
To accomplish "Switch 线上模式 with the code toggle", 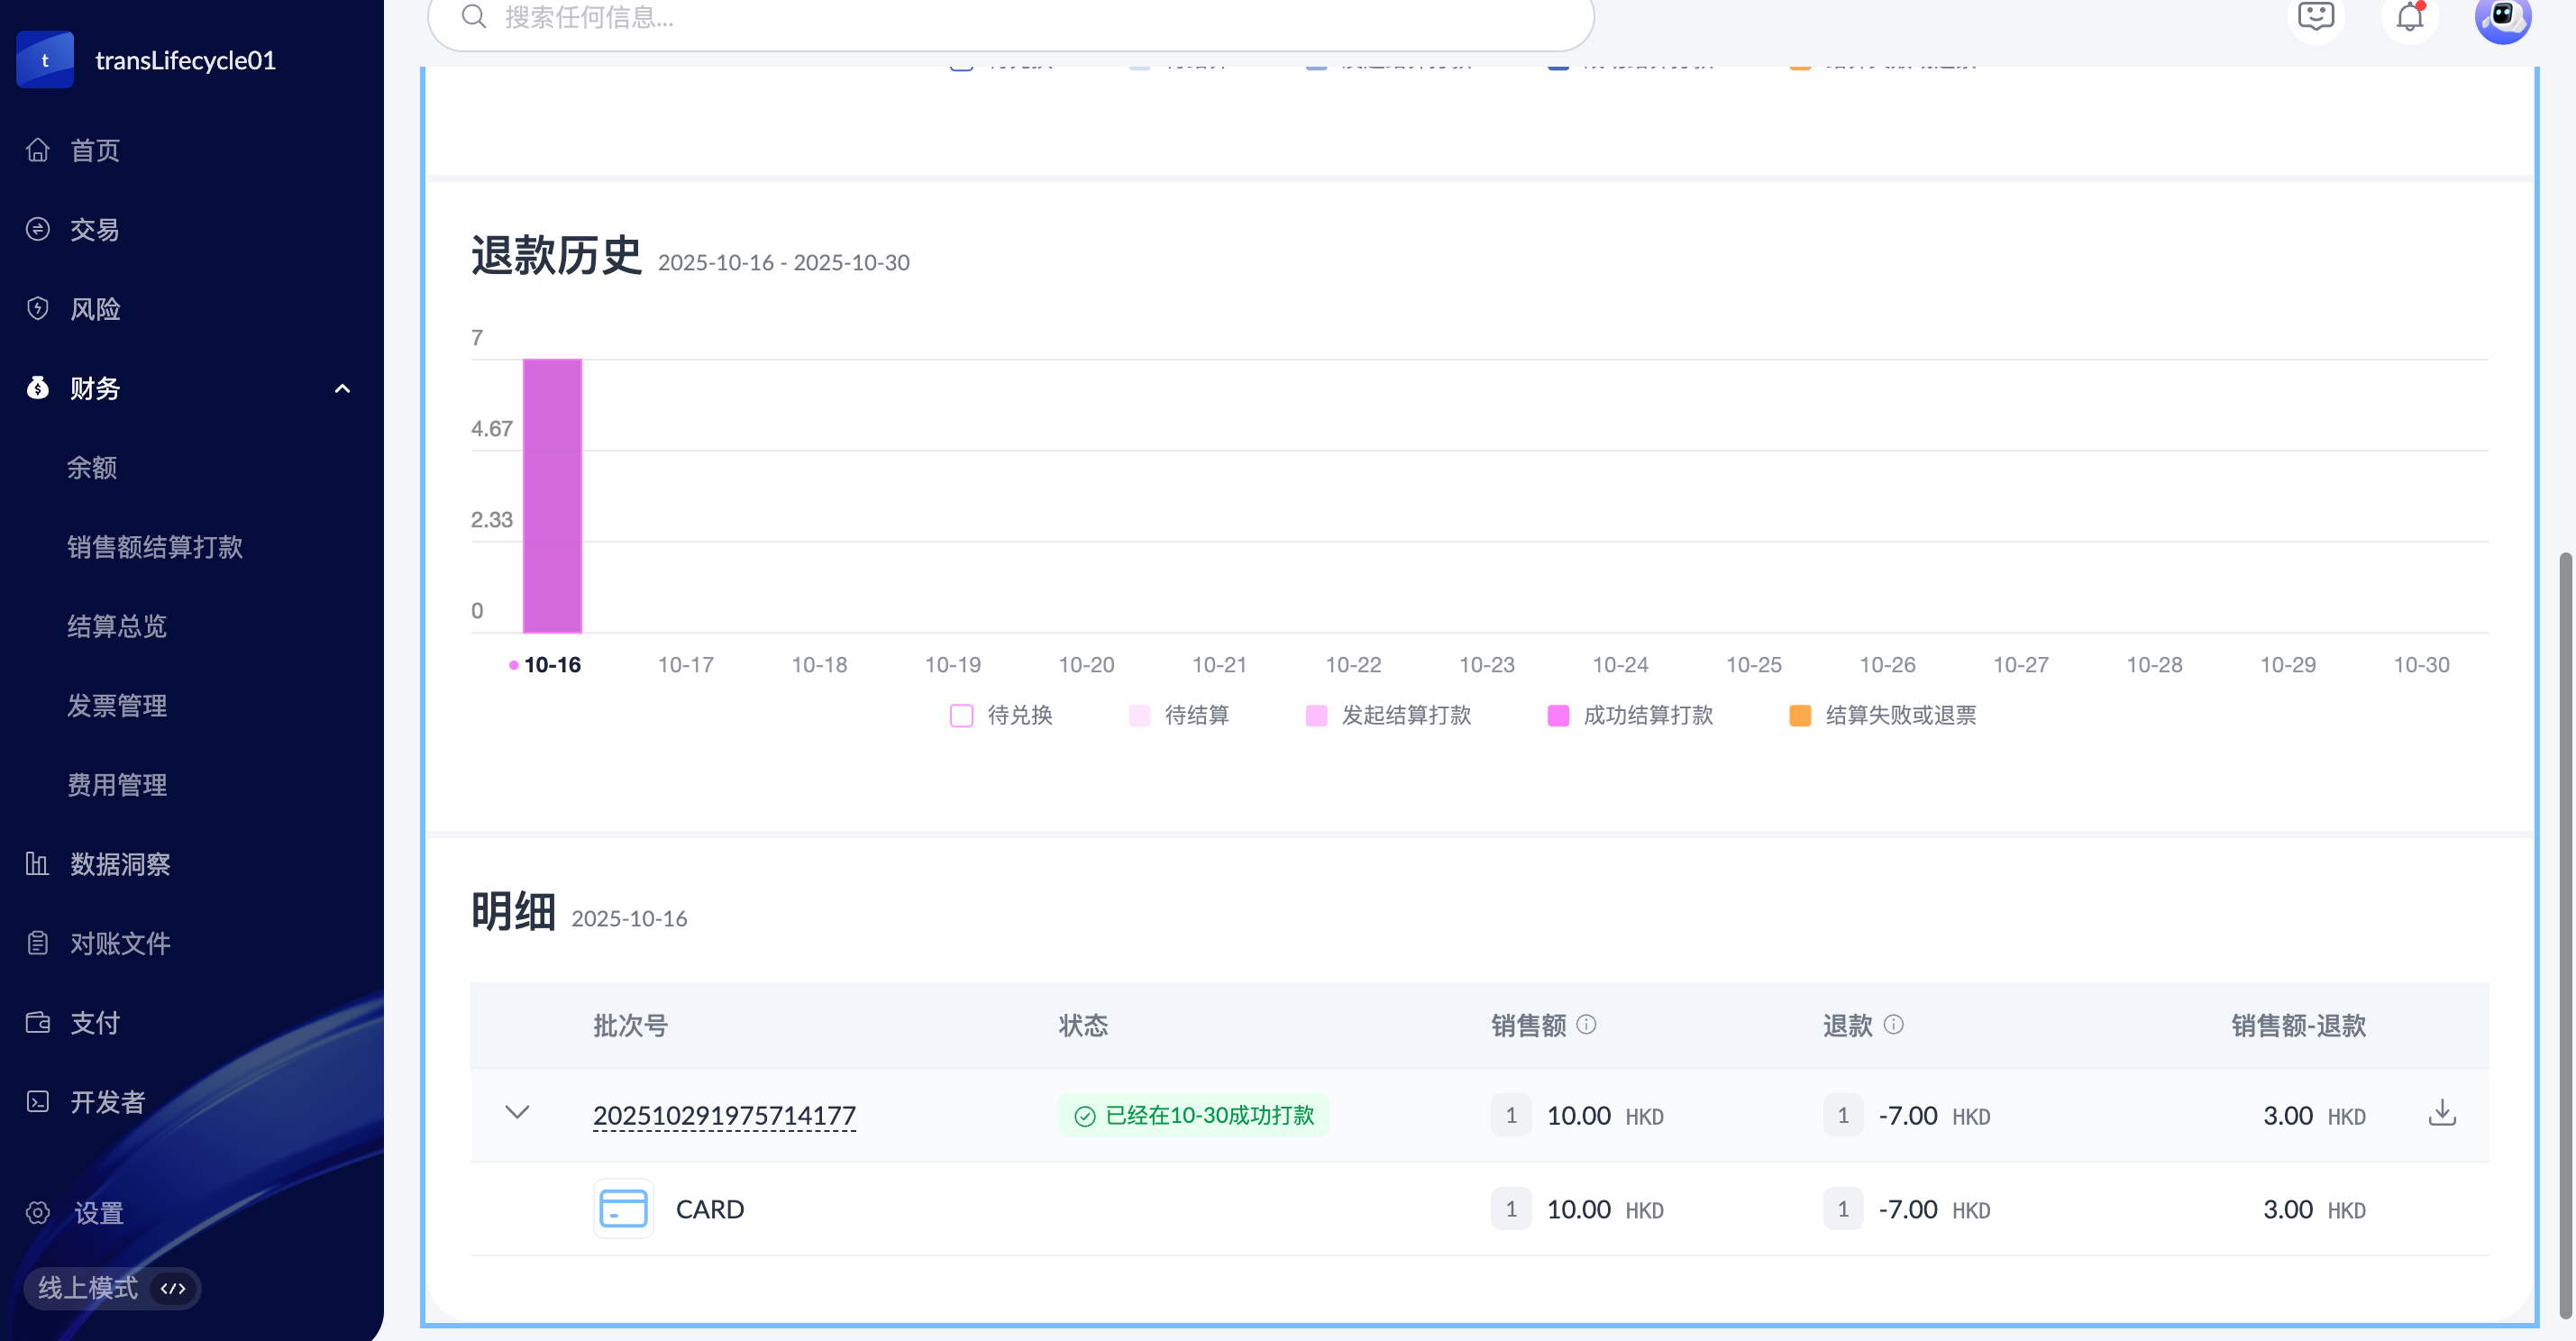I will [174, 1288].
